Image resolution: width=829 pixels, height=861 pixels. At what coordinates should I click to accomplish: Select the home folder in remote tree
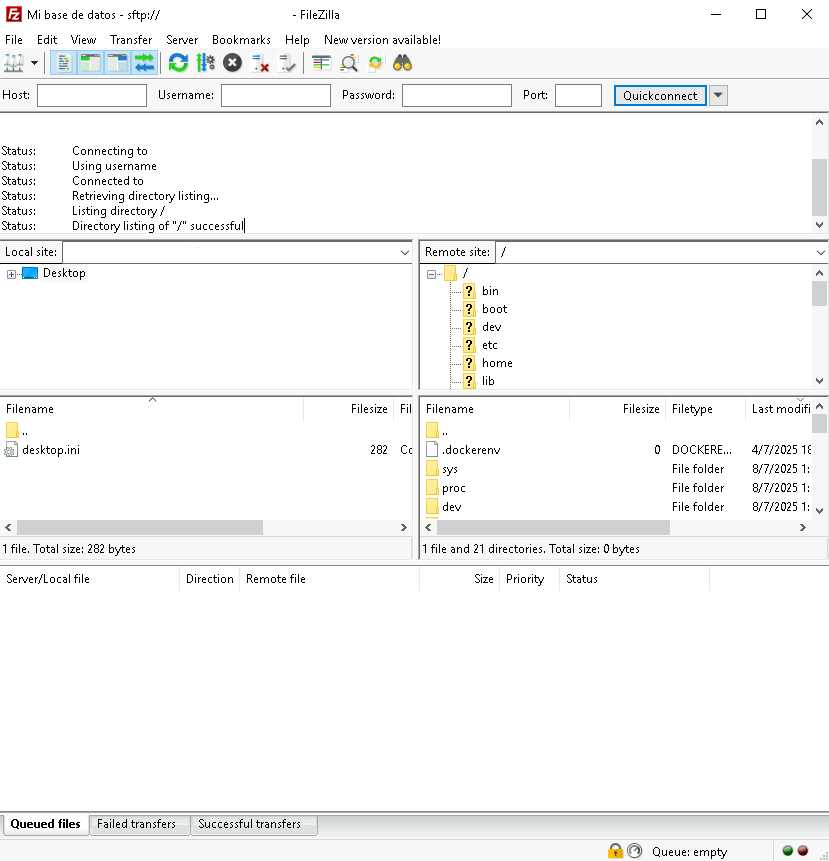tap(497, 363)
